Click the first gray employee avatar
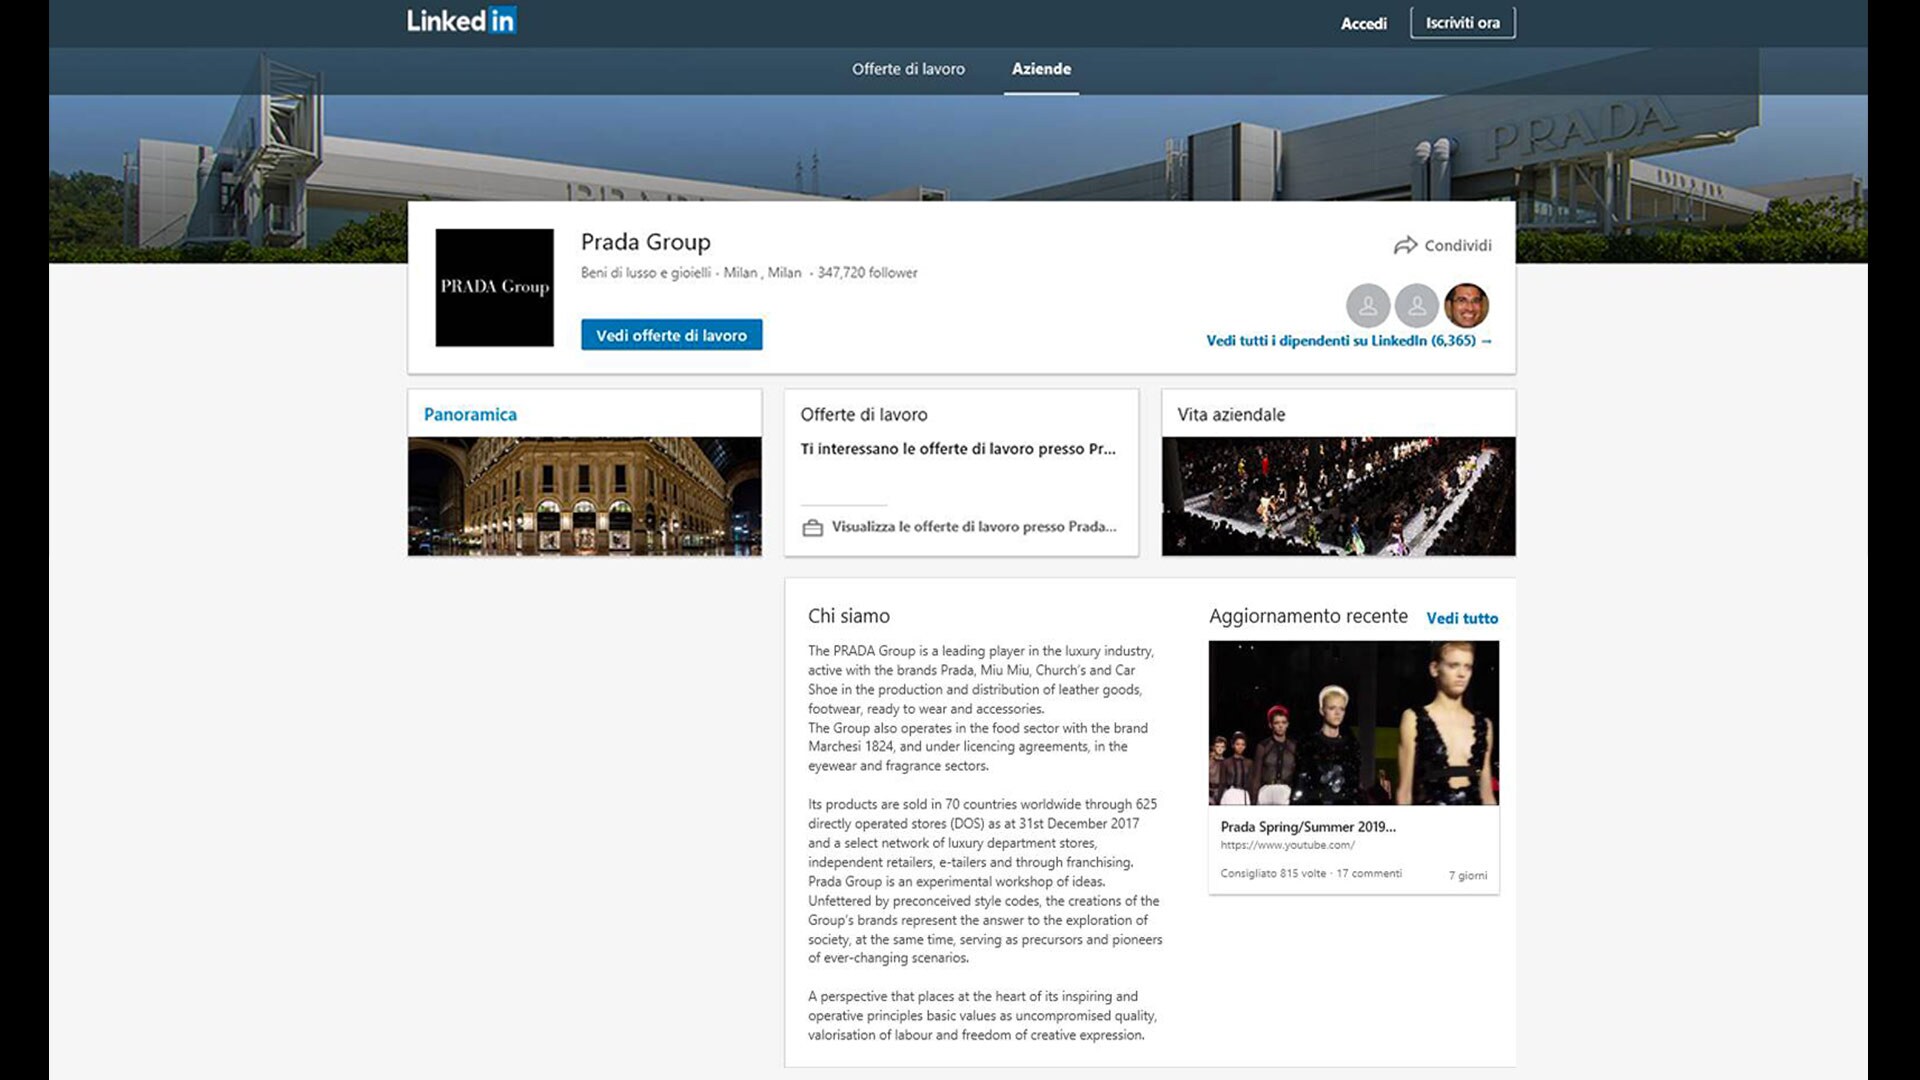The width and height of the screenshot is (1920, 1080). click(1367, 306)
